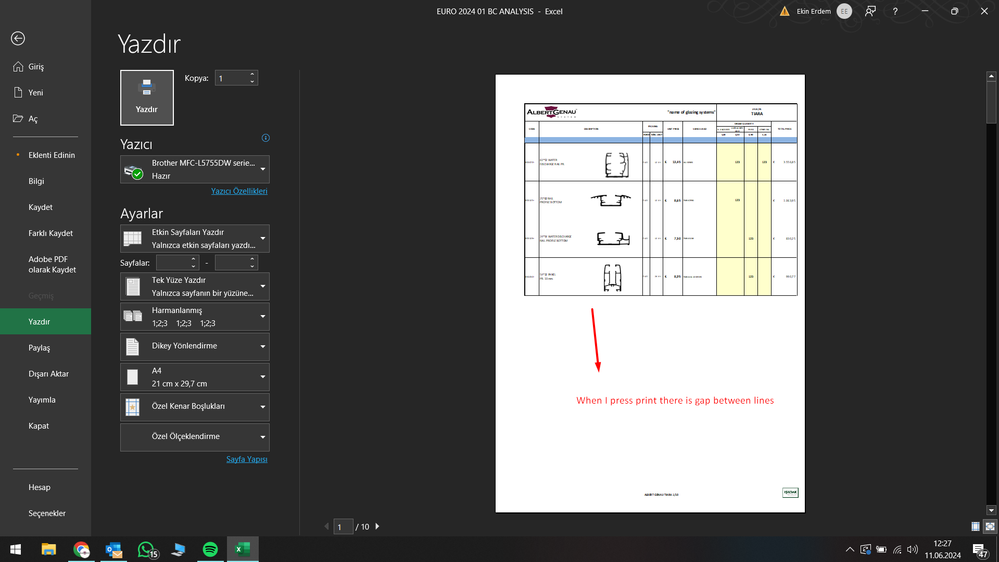Screen dimensions: 999x562
Task: Increase the Sayfalar end page value
Action: click(252, 259)
